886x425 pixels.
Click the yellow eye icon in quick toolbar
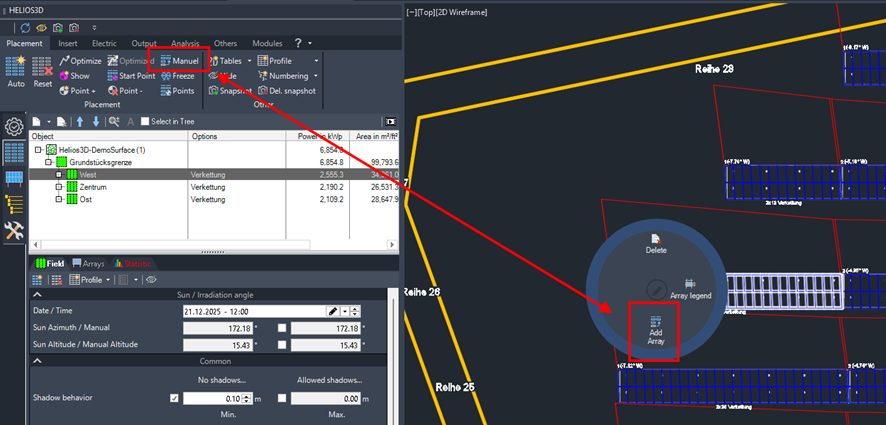click(41, 27)
